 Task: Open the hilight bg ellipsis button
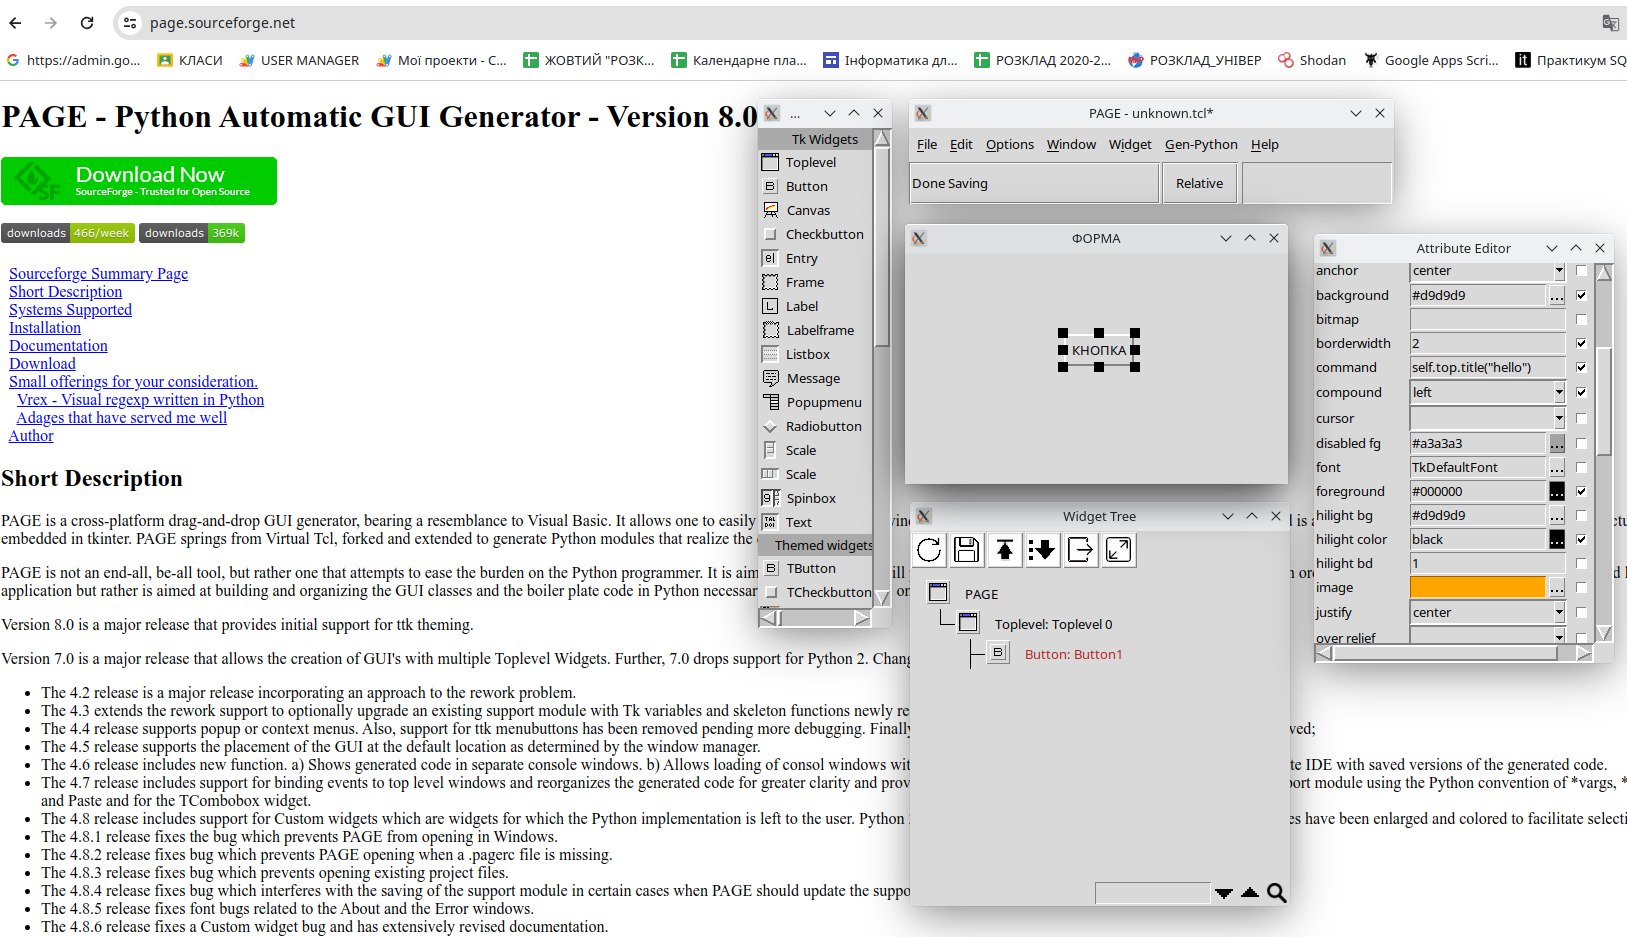1557,515
